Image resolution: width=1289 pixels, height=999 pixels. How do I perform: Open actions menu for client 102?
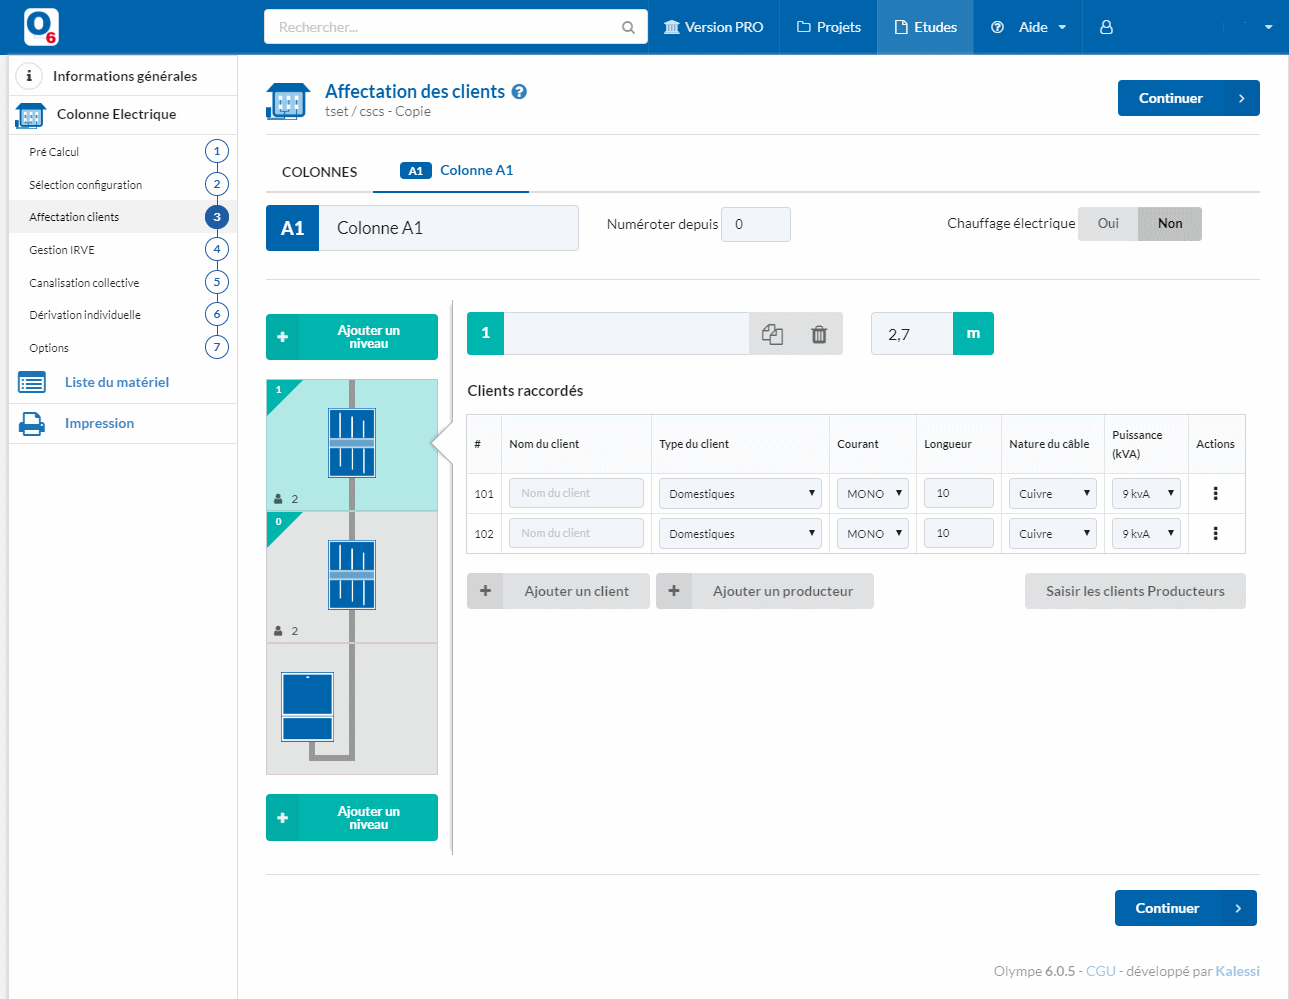pos(1216,534)
